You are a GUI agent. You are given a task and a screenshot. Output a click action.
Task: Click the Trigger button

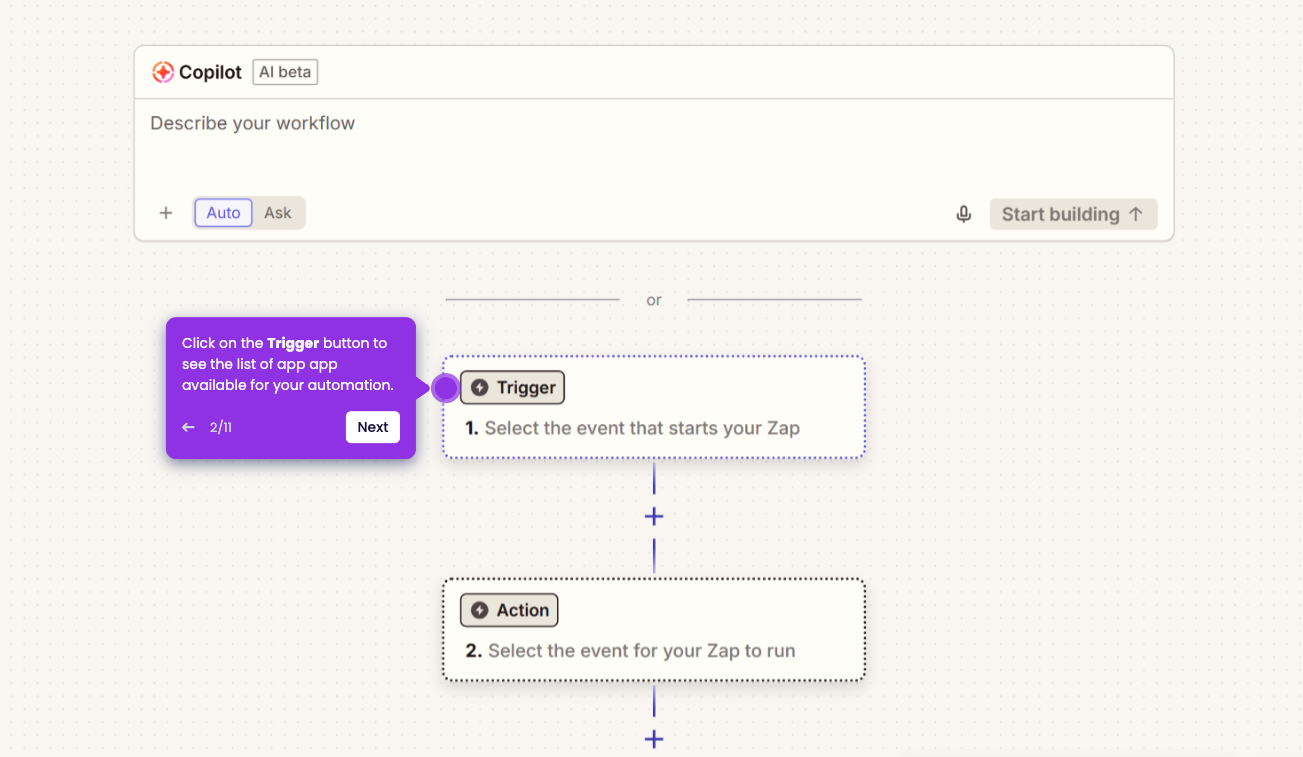pyautogui.click(x=512, y=387)
